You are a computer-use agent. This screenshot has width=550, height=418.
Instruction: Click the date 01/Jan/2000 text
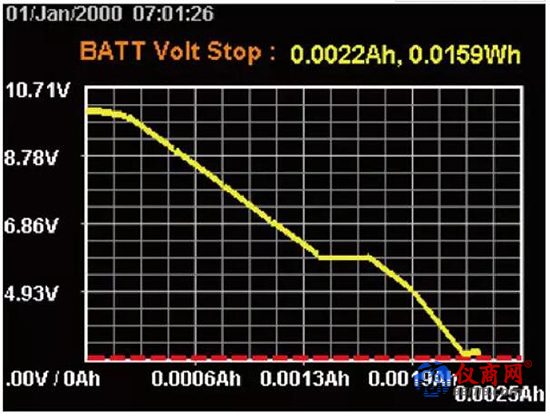(65, 13)
